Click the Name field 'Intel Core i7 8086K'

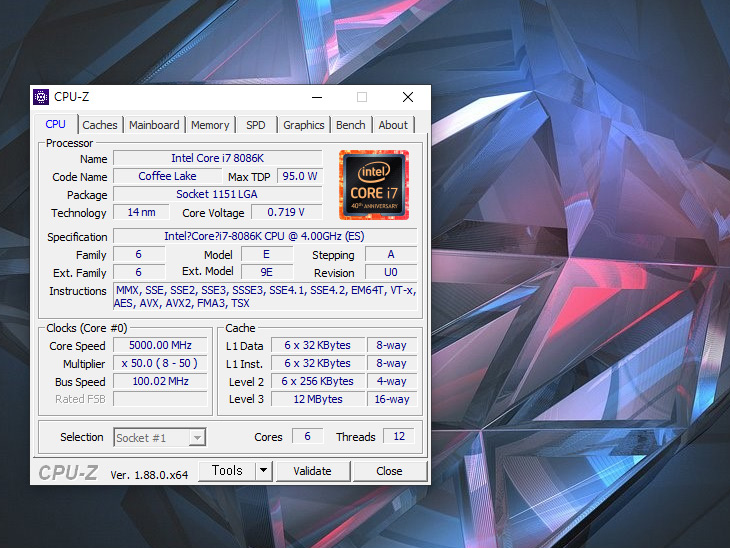pyautogui.click(x=217, y=158)
